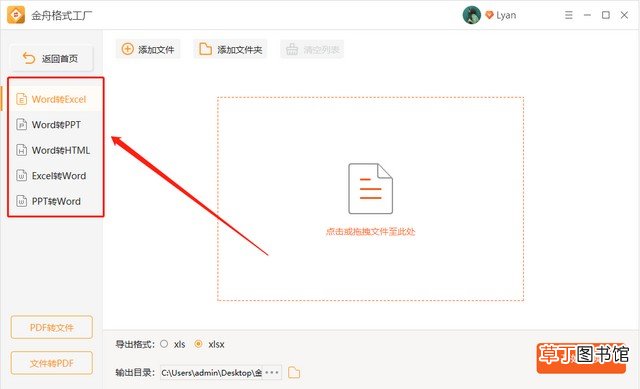
Task: Click the output directory path field
Action: [x=211, y=373]
